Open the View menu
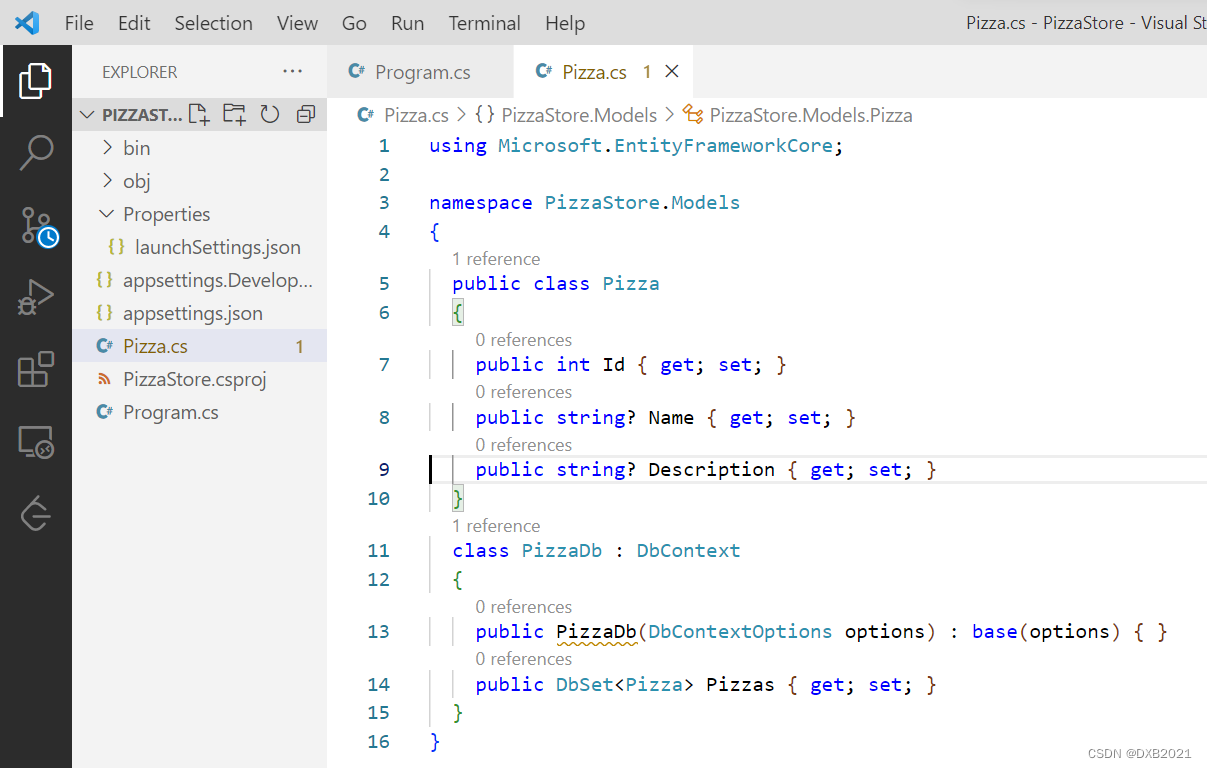The image size is (1207, 768). pos(297,23)
